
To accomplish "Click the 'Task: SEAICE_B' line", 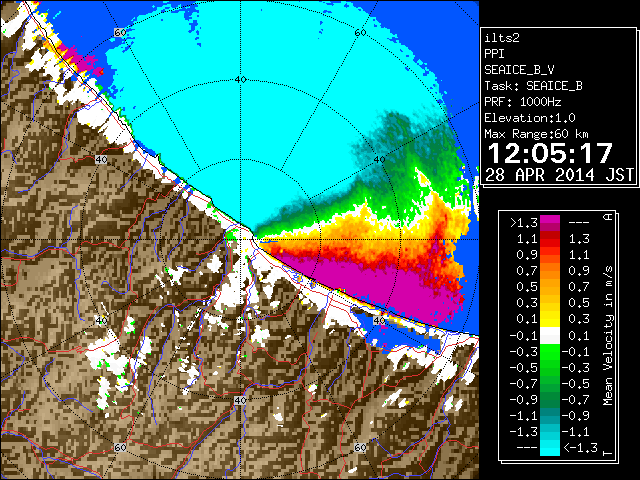I will click(533, 86).
